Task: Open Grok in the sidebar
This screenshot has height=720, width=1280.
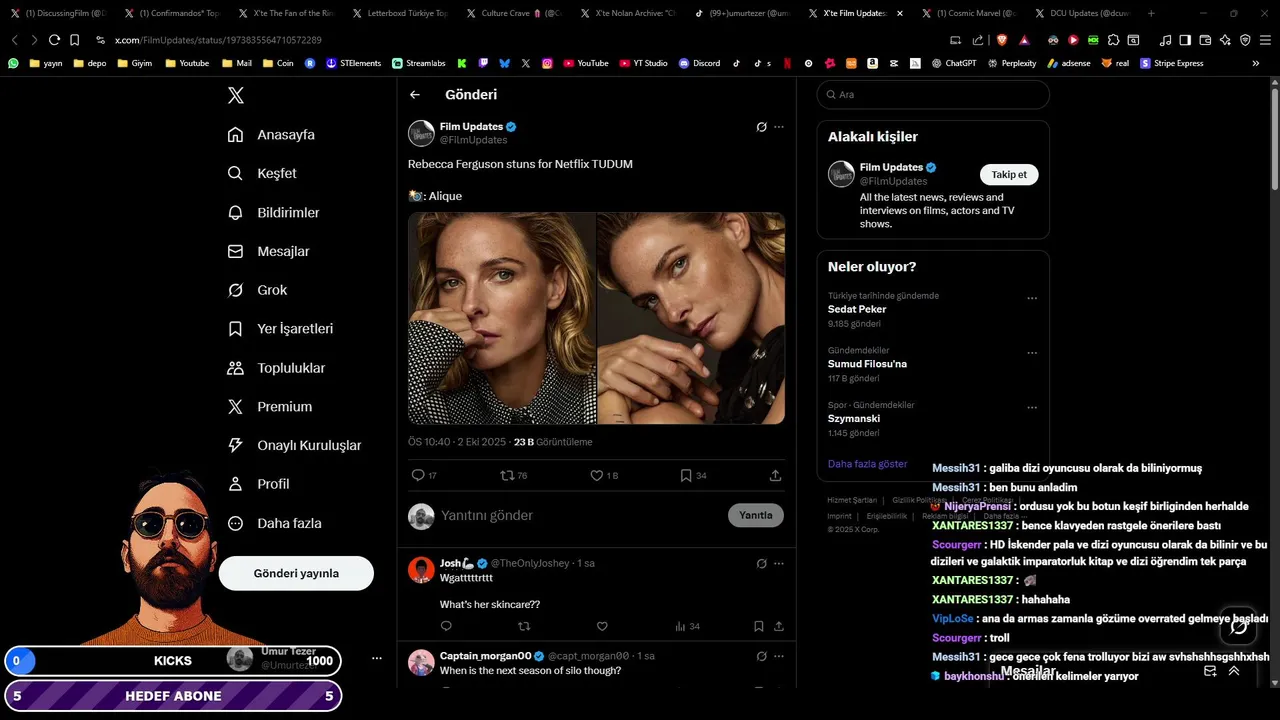Action: coord(257,290)
